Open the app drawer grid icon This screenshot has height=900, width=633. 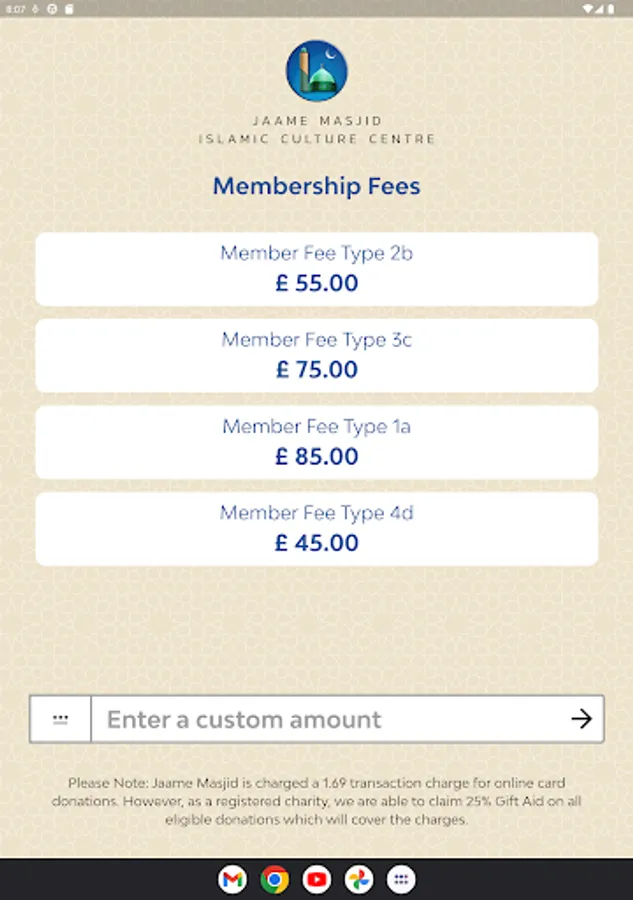[x=401, y=879]
